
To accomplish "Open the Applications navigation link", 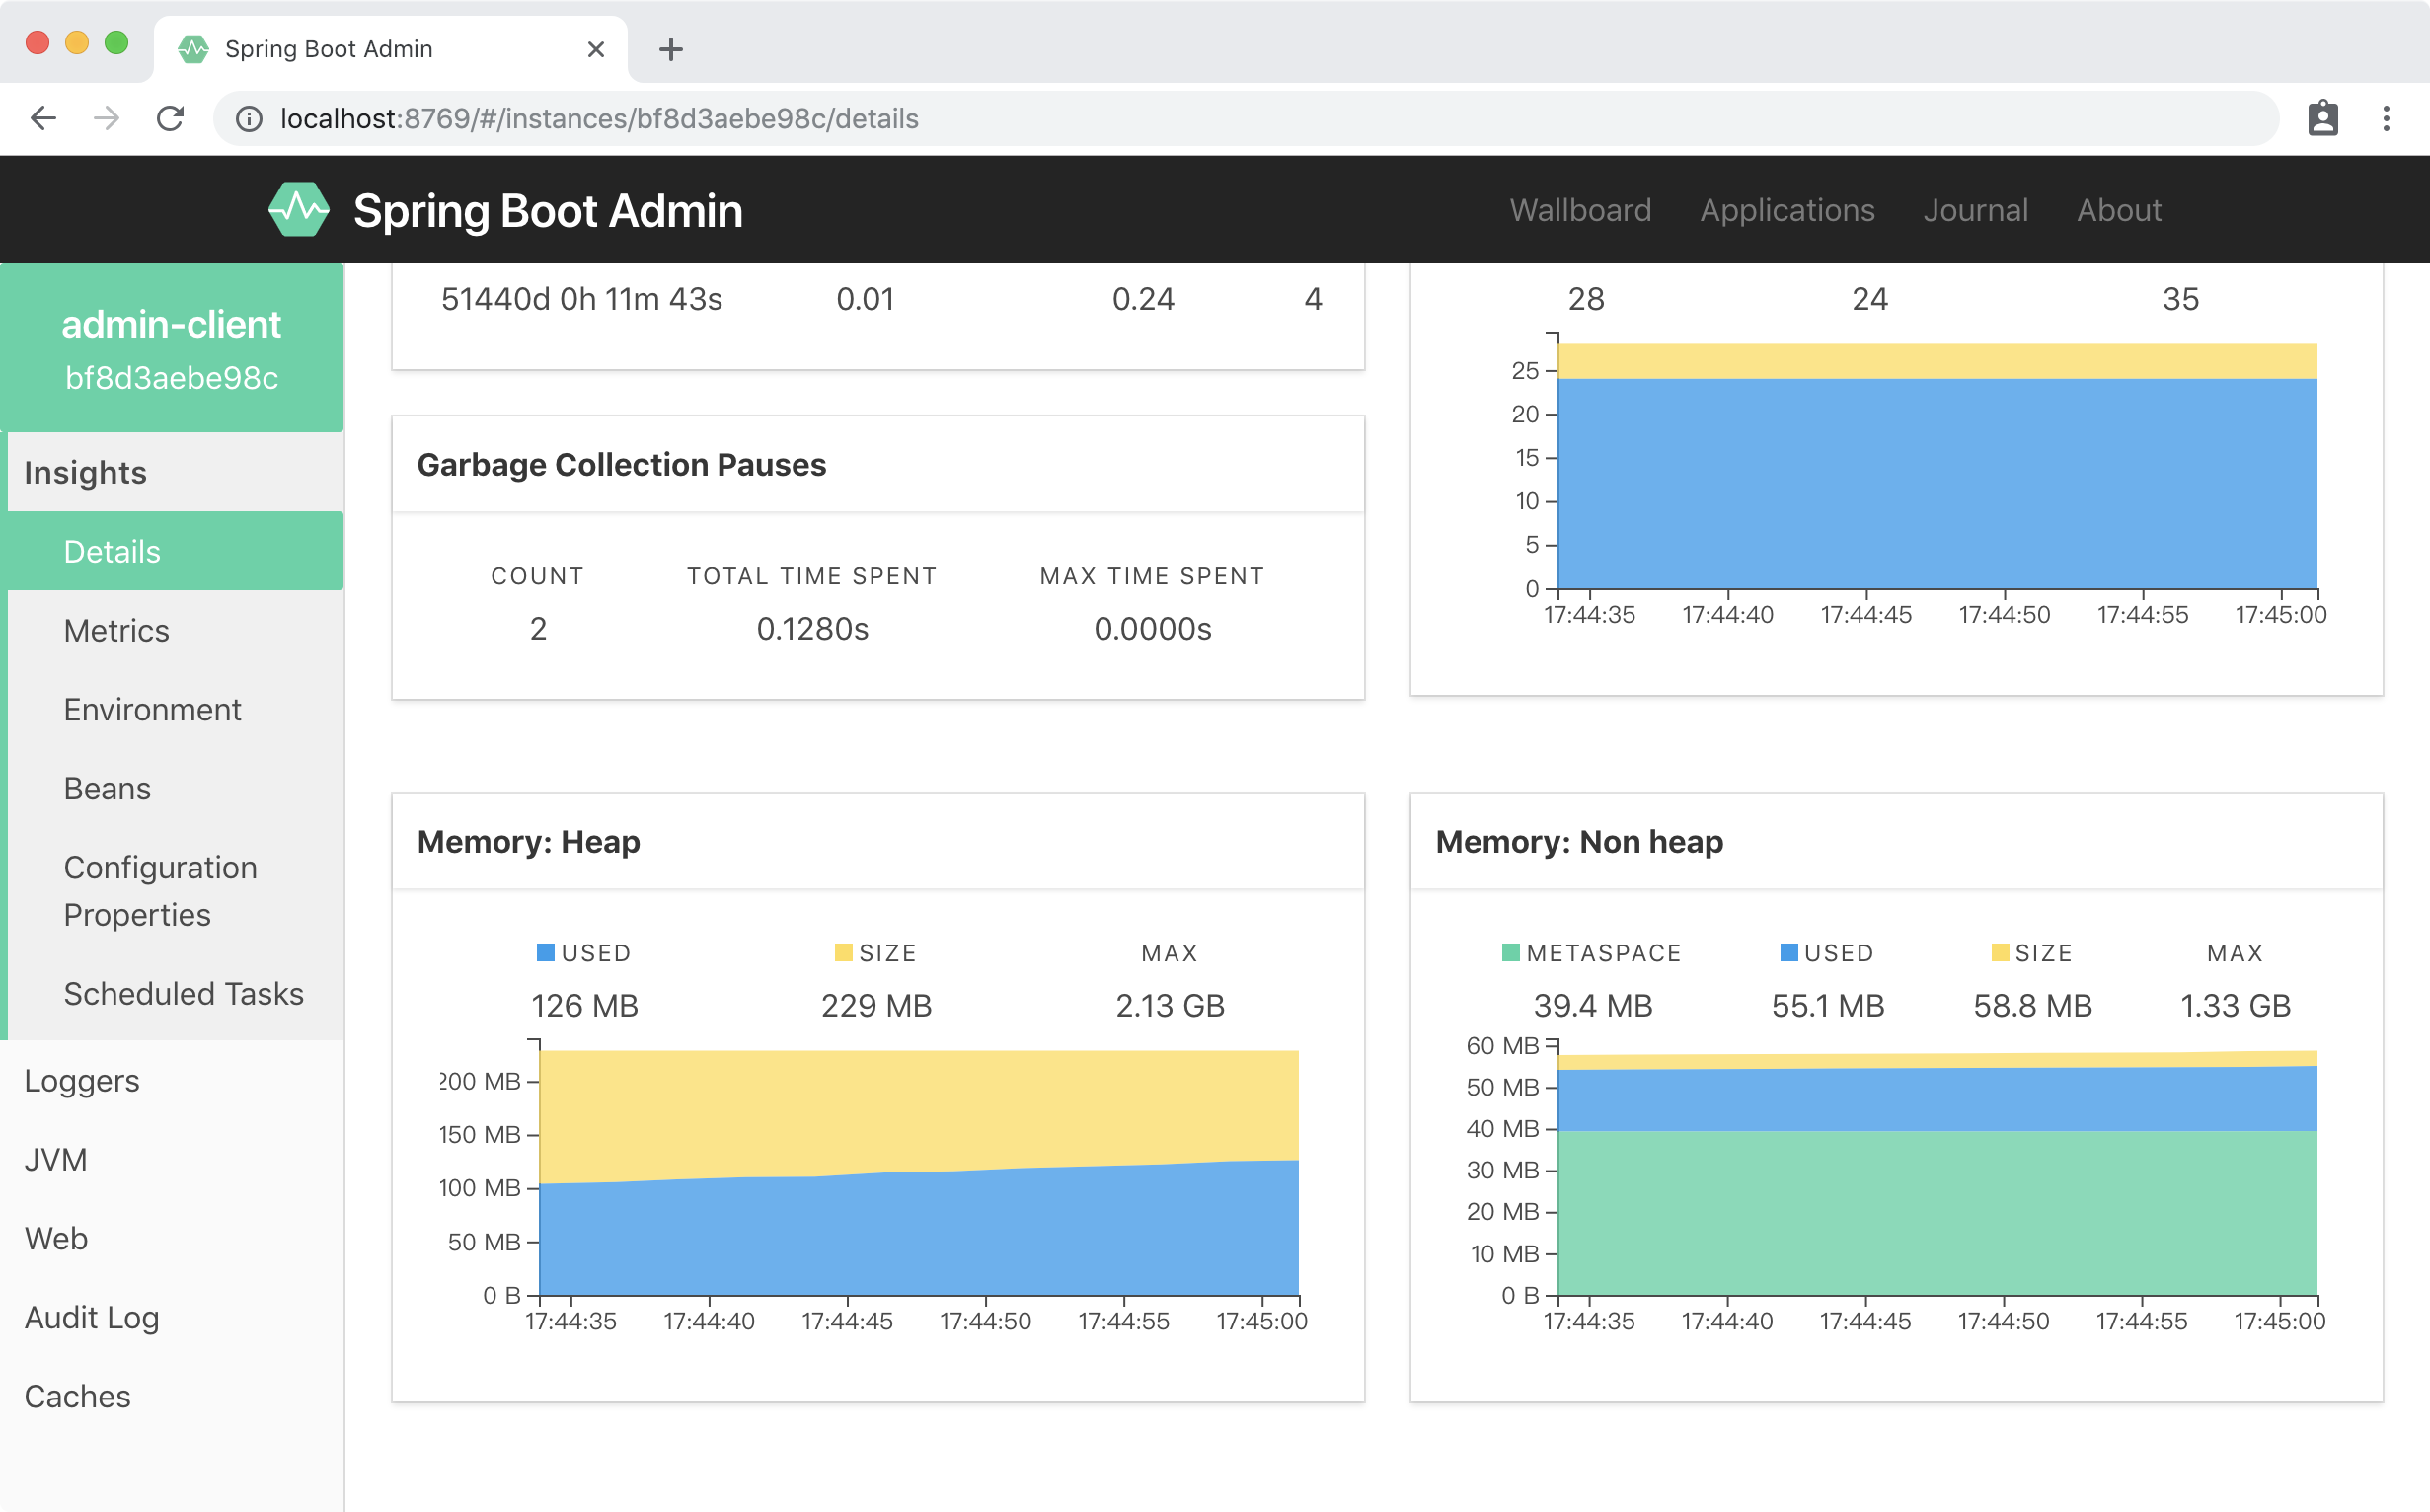I will (x=1787, y=210).
